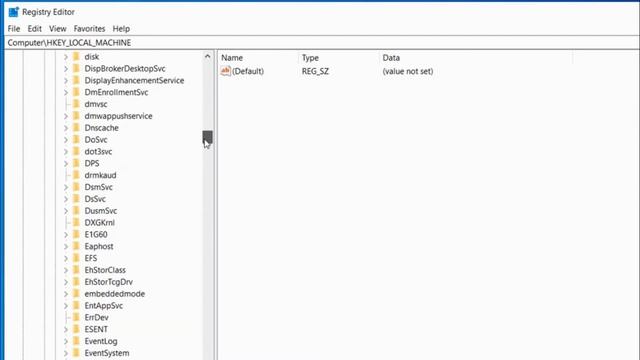The width and height of the screenshot is (640, 360).
Task: Open the View menu
Action: (x=58, y=29)
